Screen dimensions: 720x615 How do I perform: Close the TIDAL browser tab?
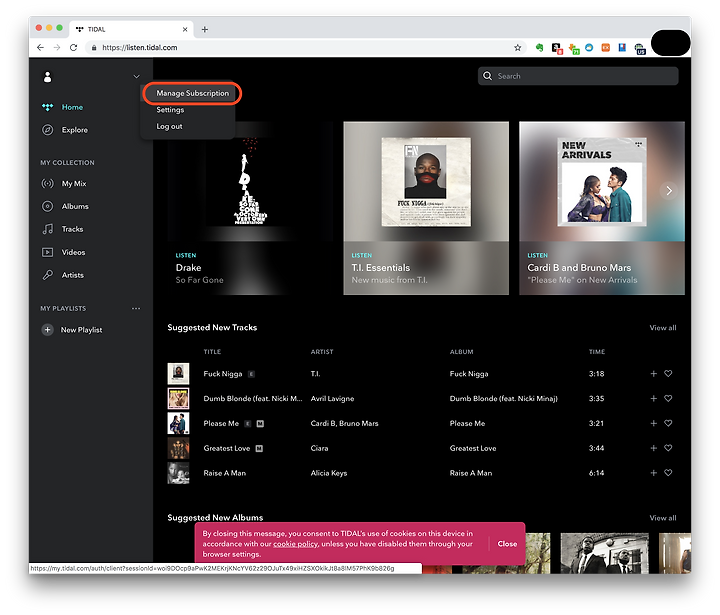[x=185, y=29]
